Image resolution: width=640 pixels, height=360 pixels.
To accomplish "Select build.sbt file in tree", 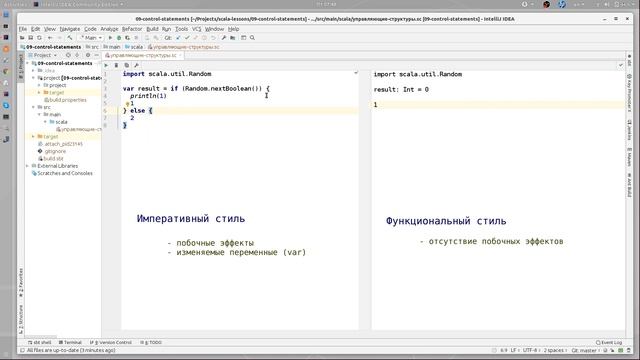I will 51,158.
